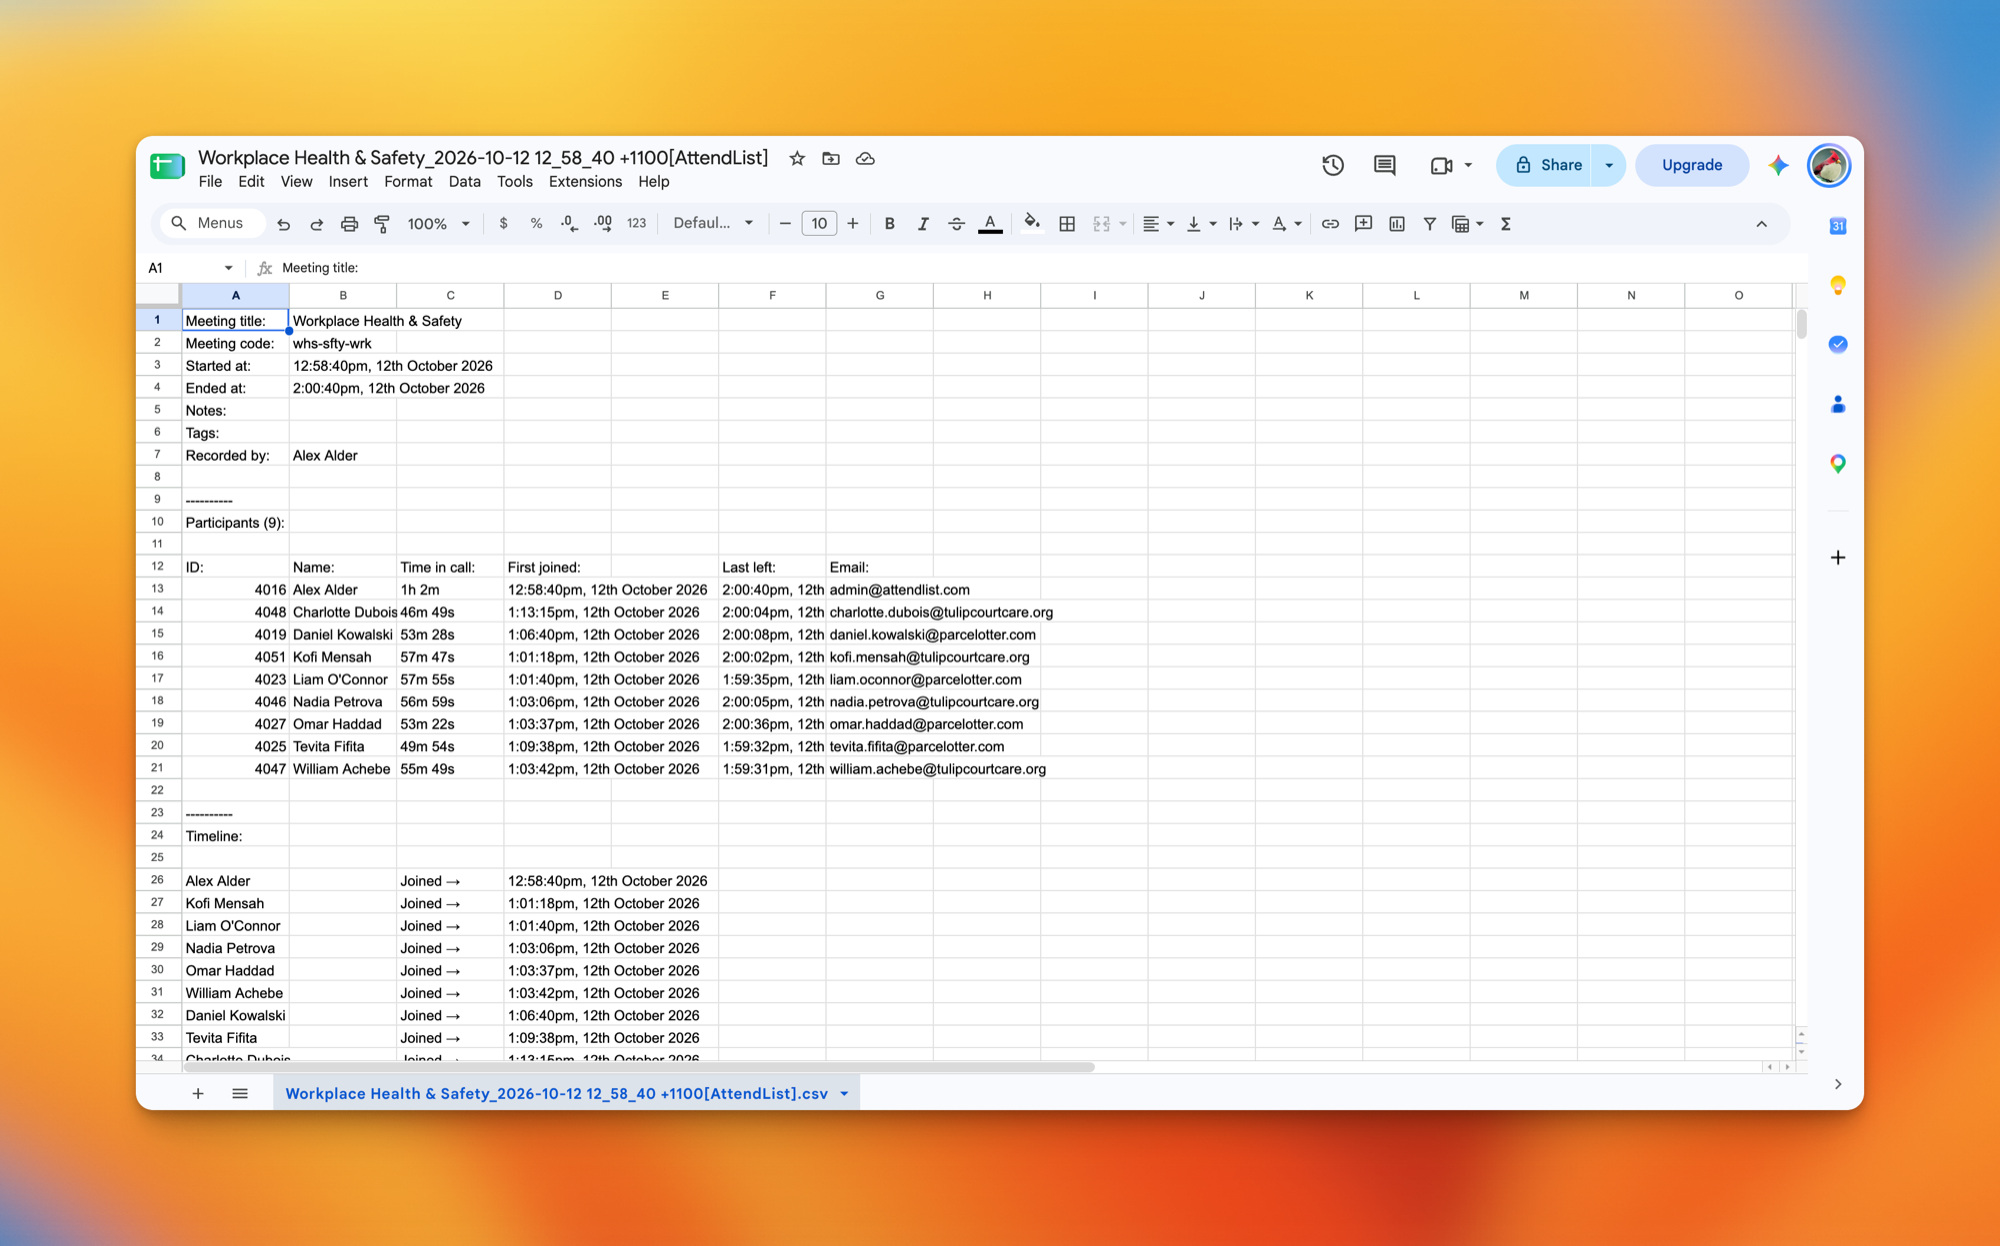
Task: Open the borders tool
Action: click(x=1067, y=224)
